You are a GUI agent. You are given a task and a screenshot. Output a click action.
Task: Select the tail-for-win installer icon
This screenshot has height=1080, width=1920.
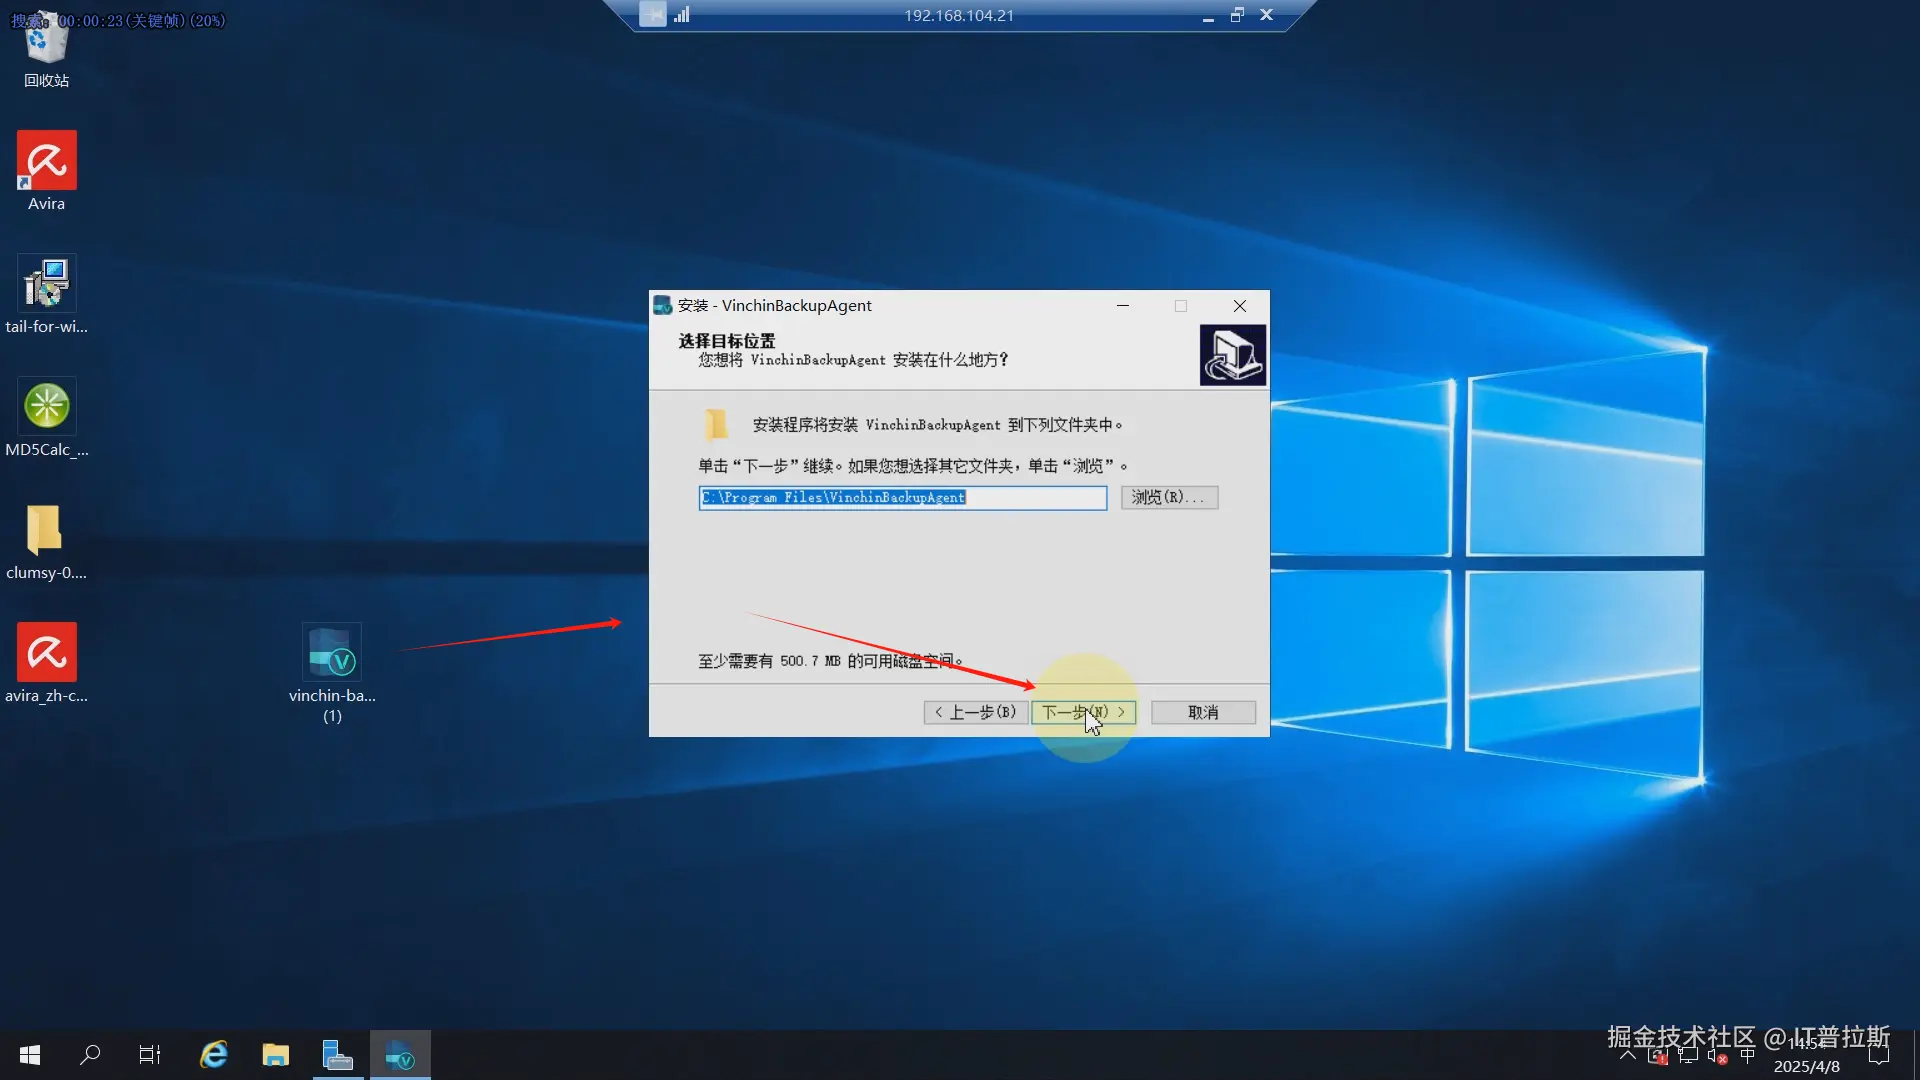[46, 285]
